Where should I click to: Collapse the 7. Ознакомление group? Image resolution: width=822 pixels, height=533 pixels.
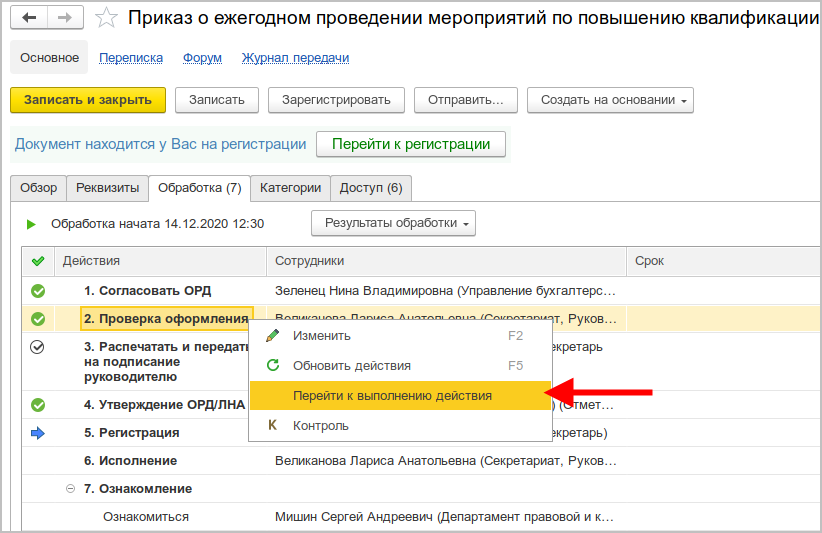coord(70,489)
